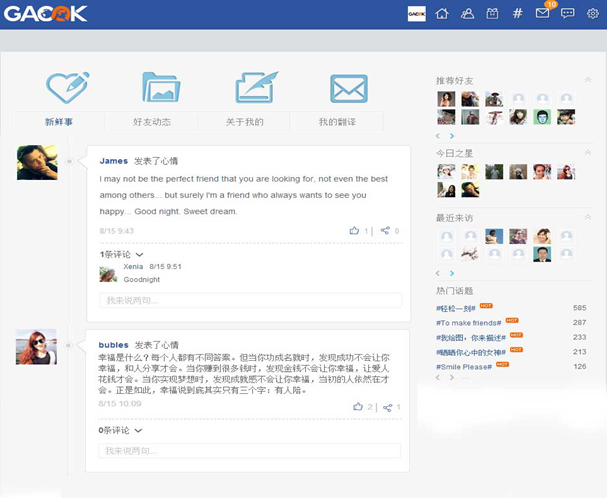Open the #我绘图，你来描述# topic

471,338
